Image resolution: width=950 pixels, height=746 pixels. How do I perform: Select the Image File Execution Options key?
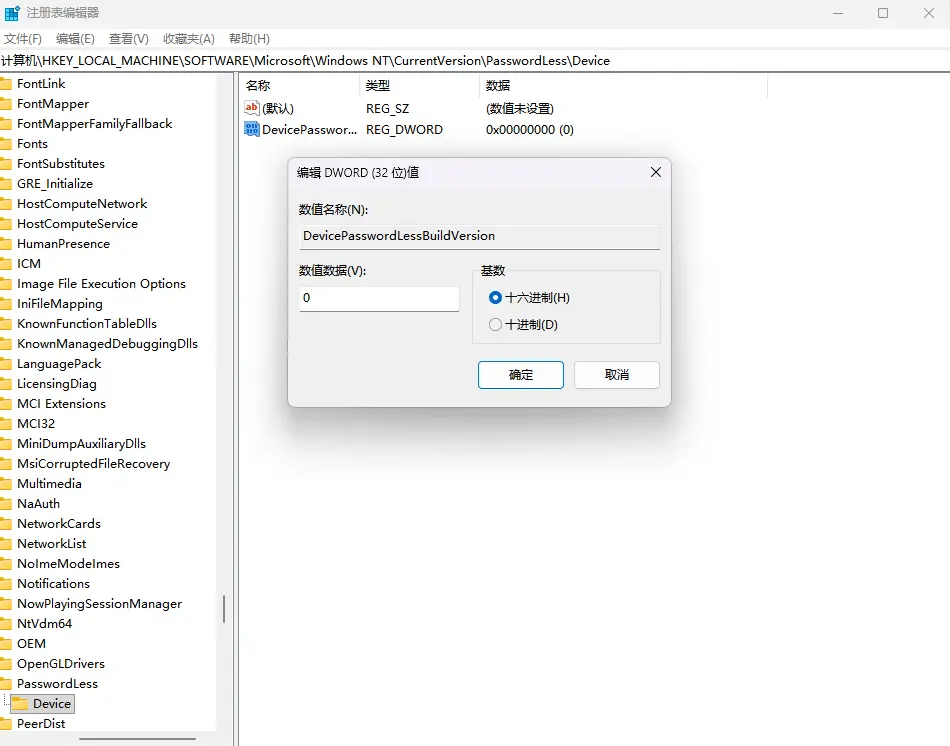tap(101, 284)
